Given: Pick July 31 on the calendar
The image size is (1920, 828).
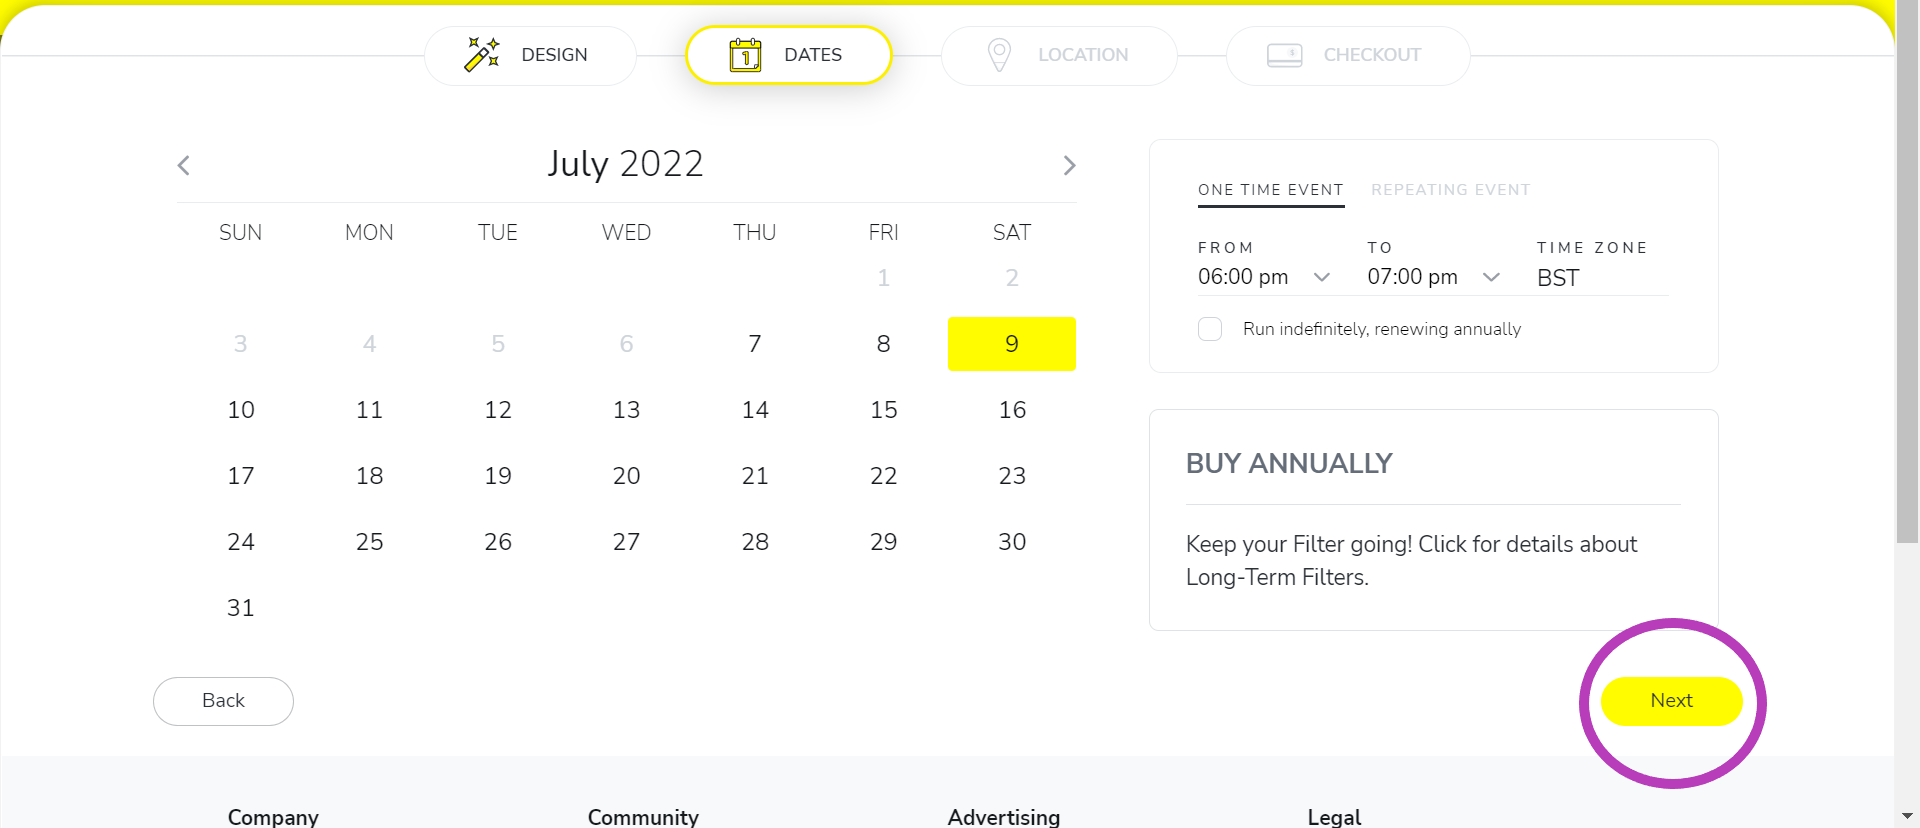Looking at the screenshot, I should pos(241,608).
